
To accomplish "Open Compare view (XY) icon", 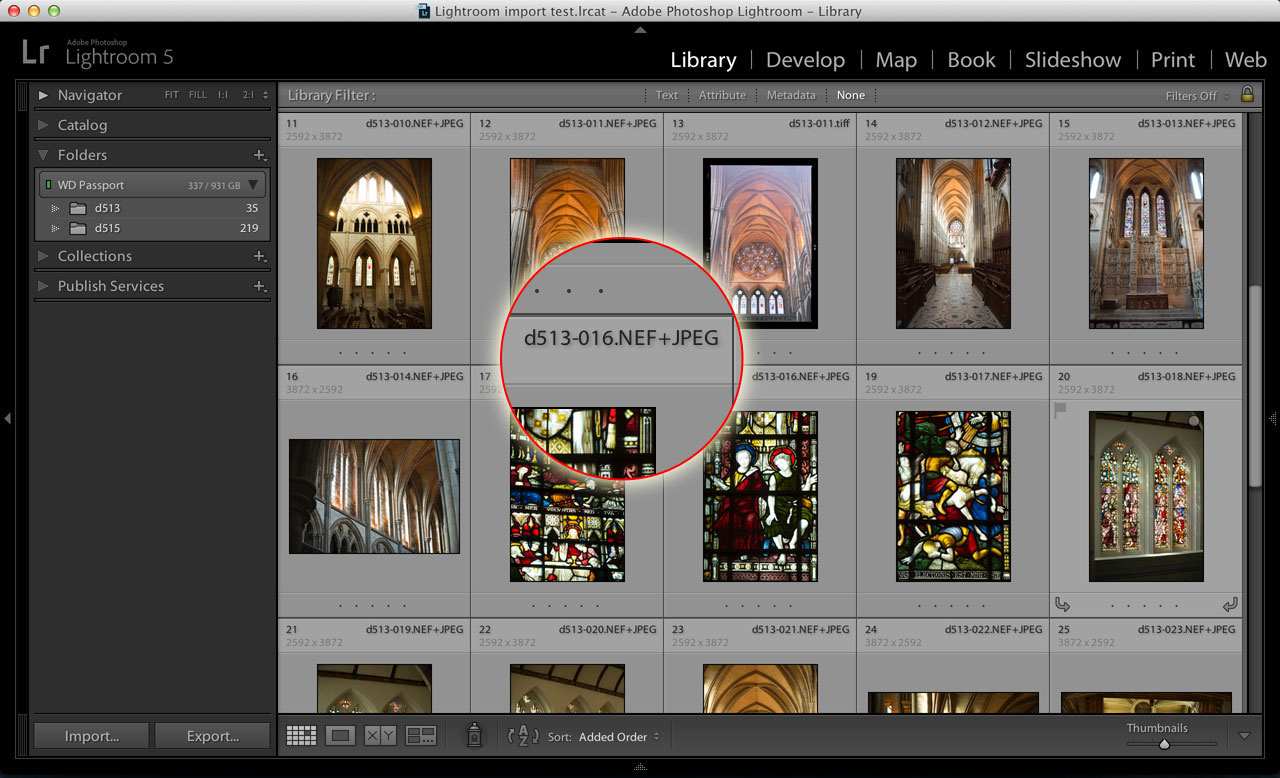I will (x=380, y=736).
